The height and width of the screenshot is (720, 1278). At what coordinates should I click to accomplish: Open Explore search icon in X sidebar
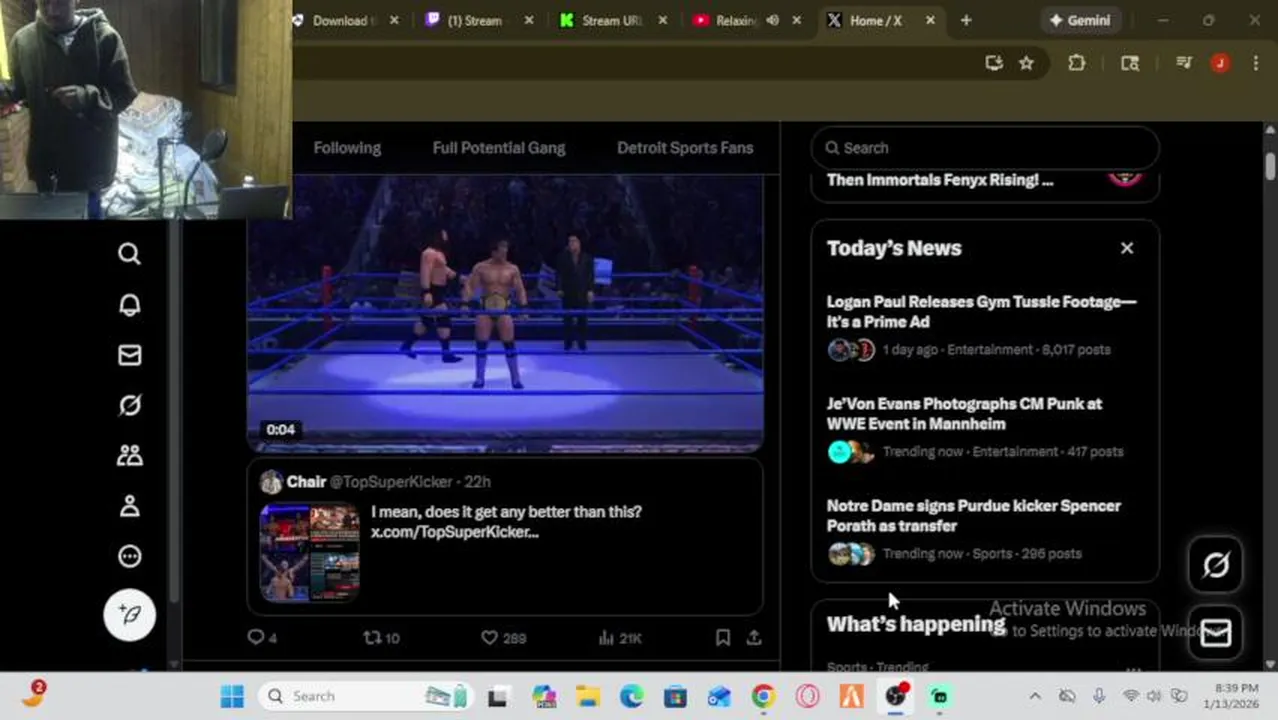(129, 254)
